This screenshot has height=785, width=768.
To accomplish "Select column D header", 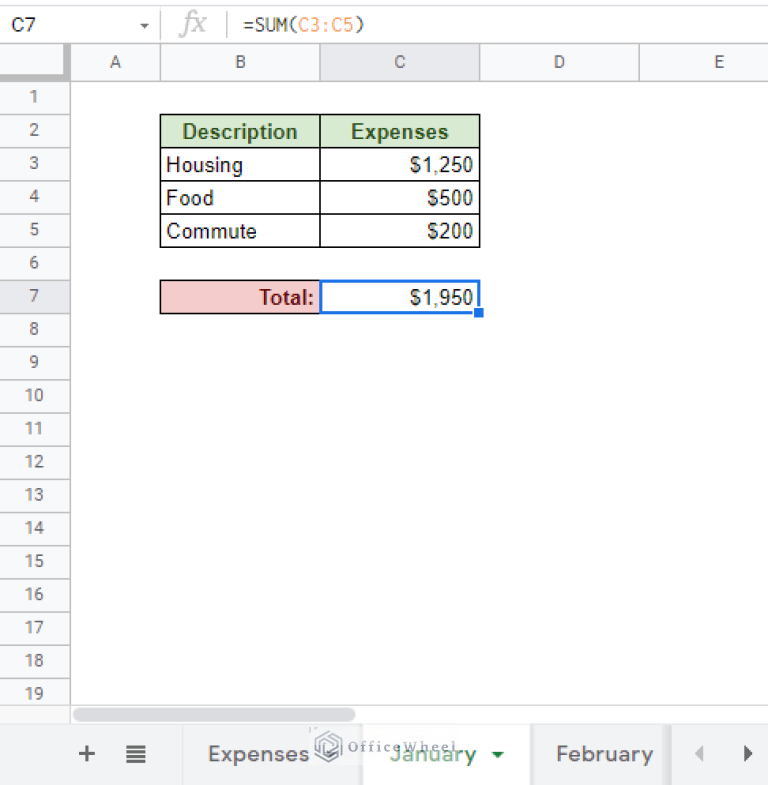I will click(x=559, y=62).
